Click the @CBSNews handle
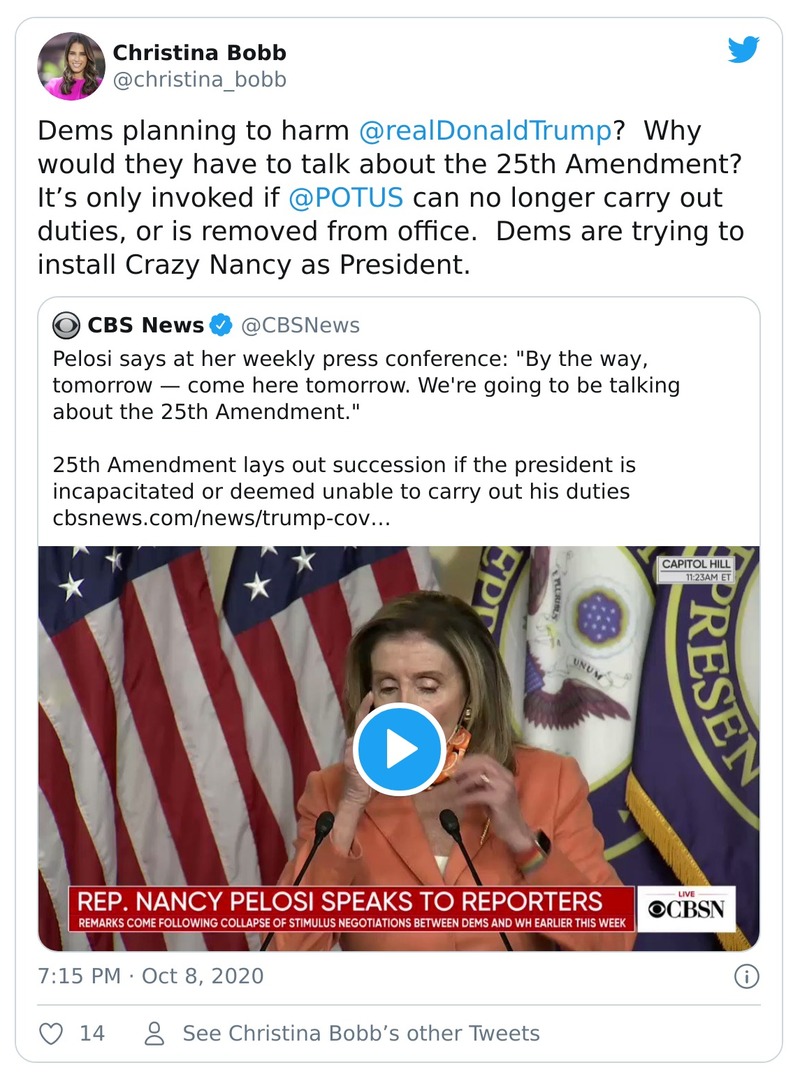This screenshot has height=1079, width=800. point(300,325)
